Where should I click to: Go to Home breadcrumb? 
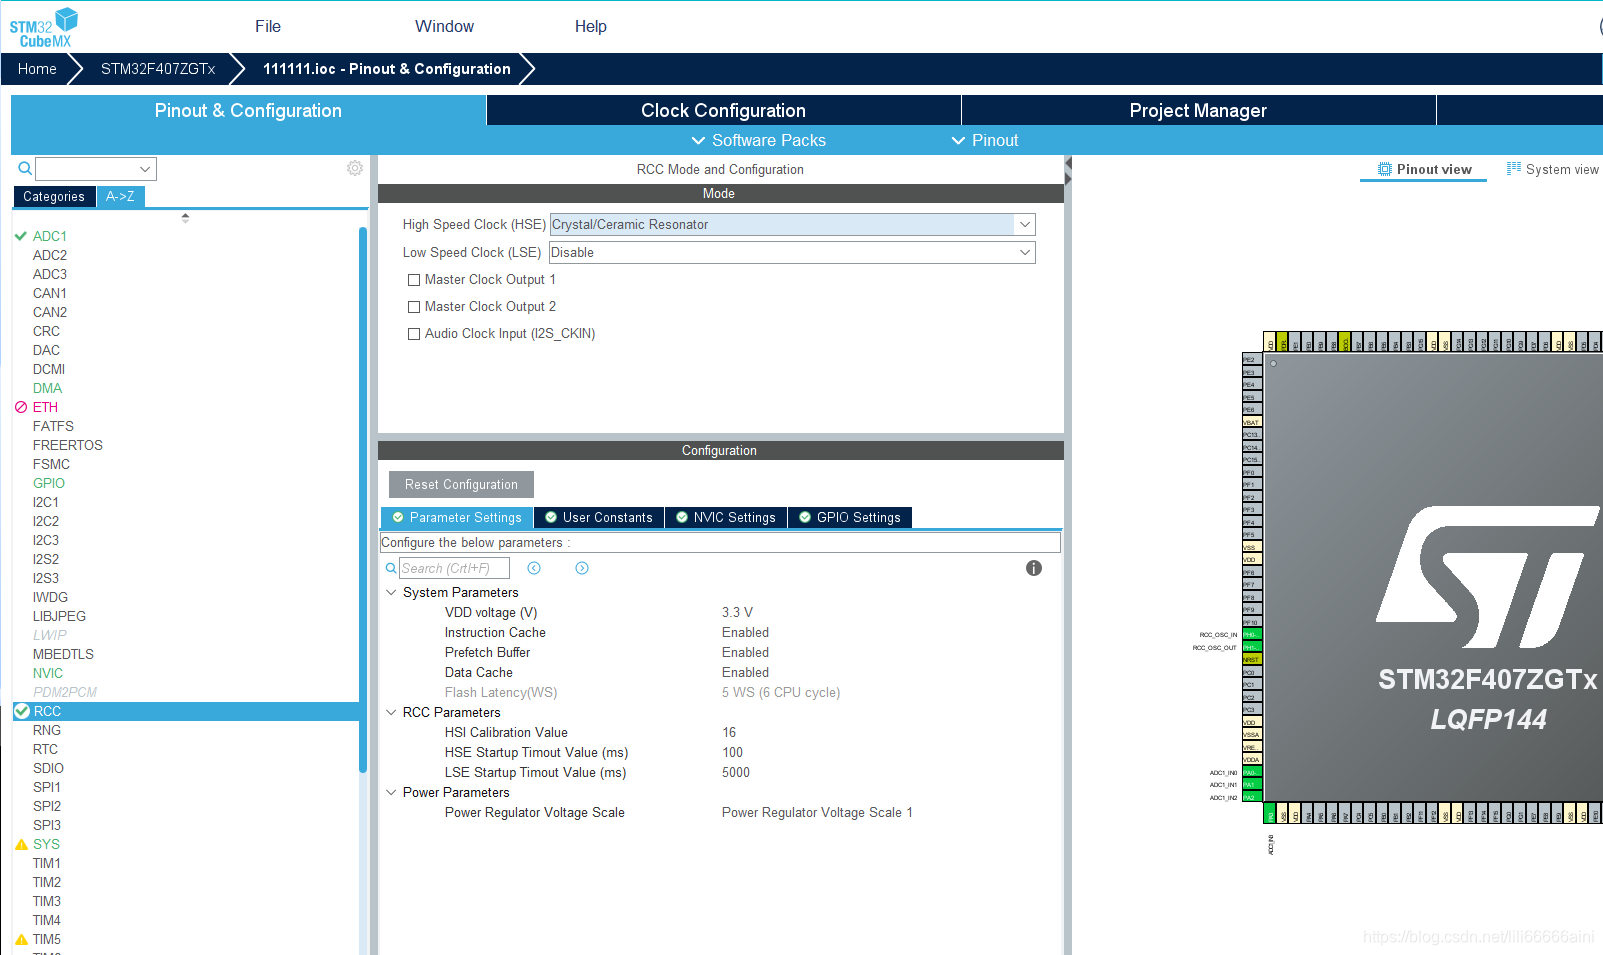tap(37, 69)
